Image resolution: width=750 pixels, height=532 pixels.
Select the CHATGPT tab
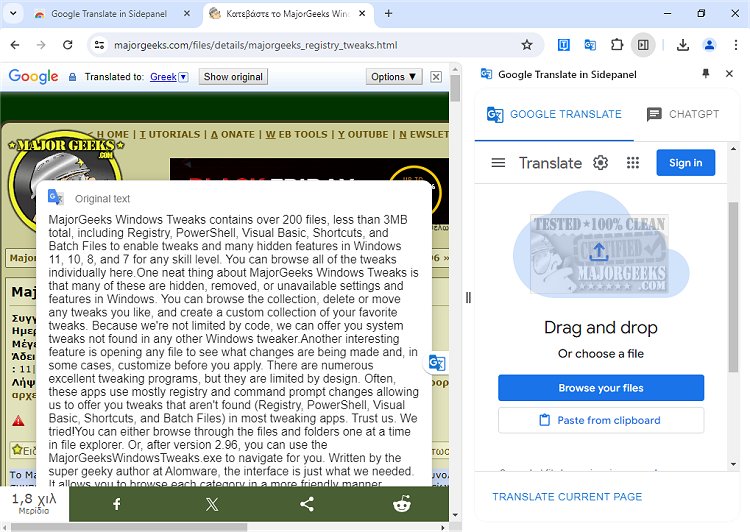(x=683, y=114)
